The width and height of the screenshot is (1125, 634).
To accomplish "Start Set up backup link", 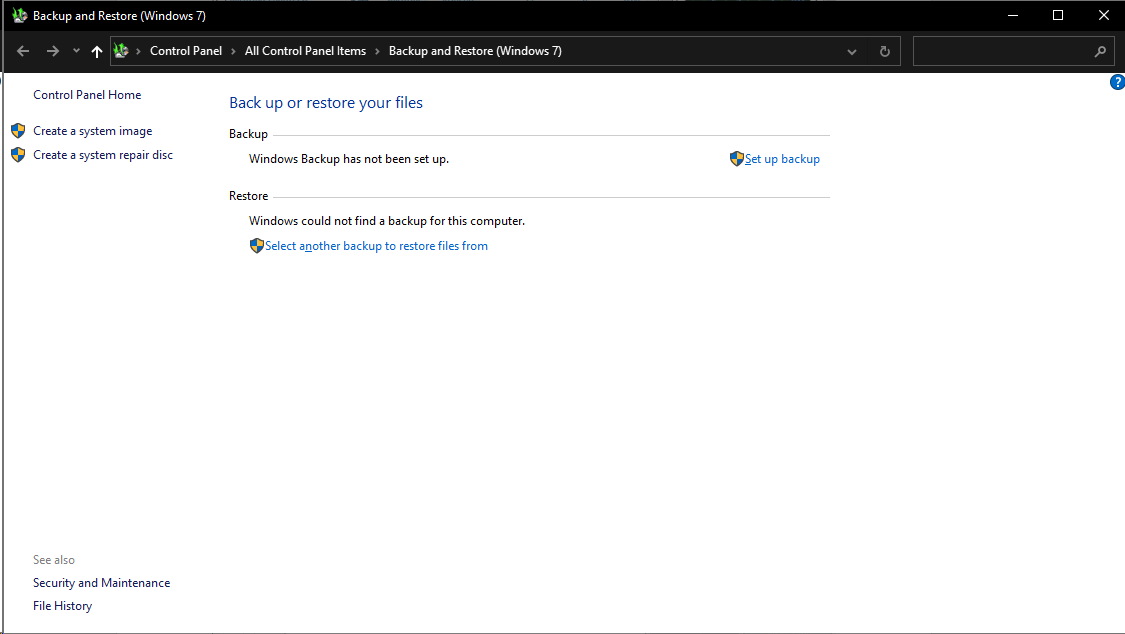I will click(782, 159).
